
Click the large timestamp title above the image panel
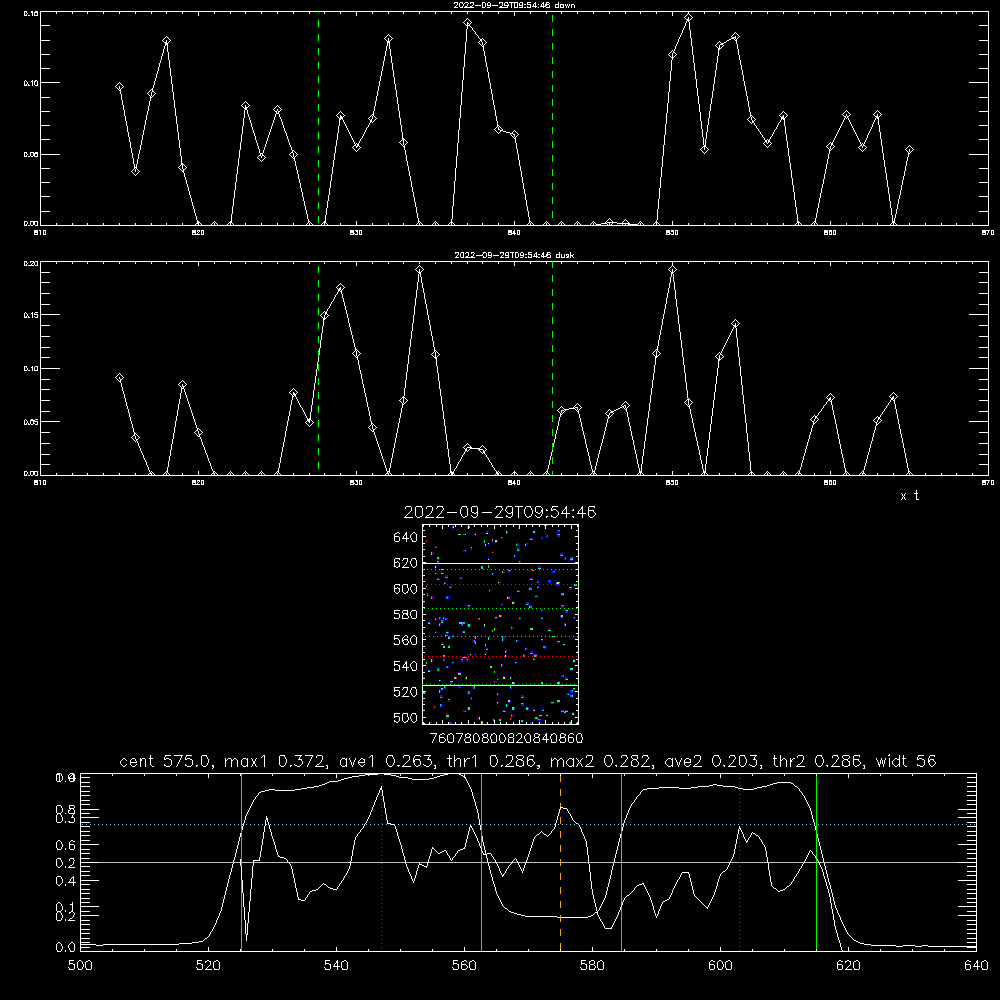[x=500, y=512]
